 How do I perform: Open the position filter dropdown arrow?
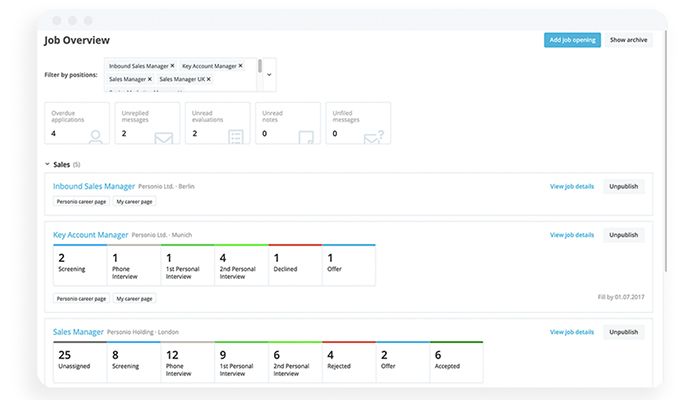click(268, 74)
